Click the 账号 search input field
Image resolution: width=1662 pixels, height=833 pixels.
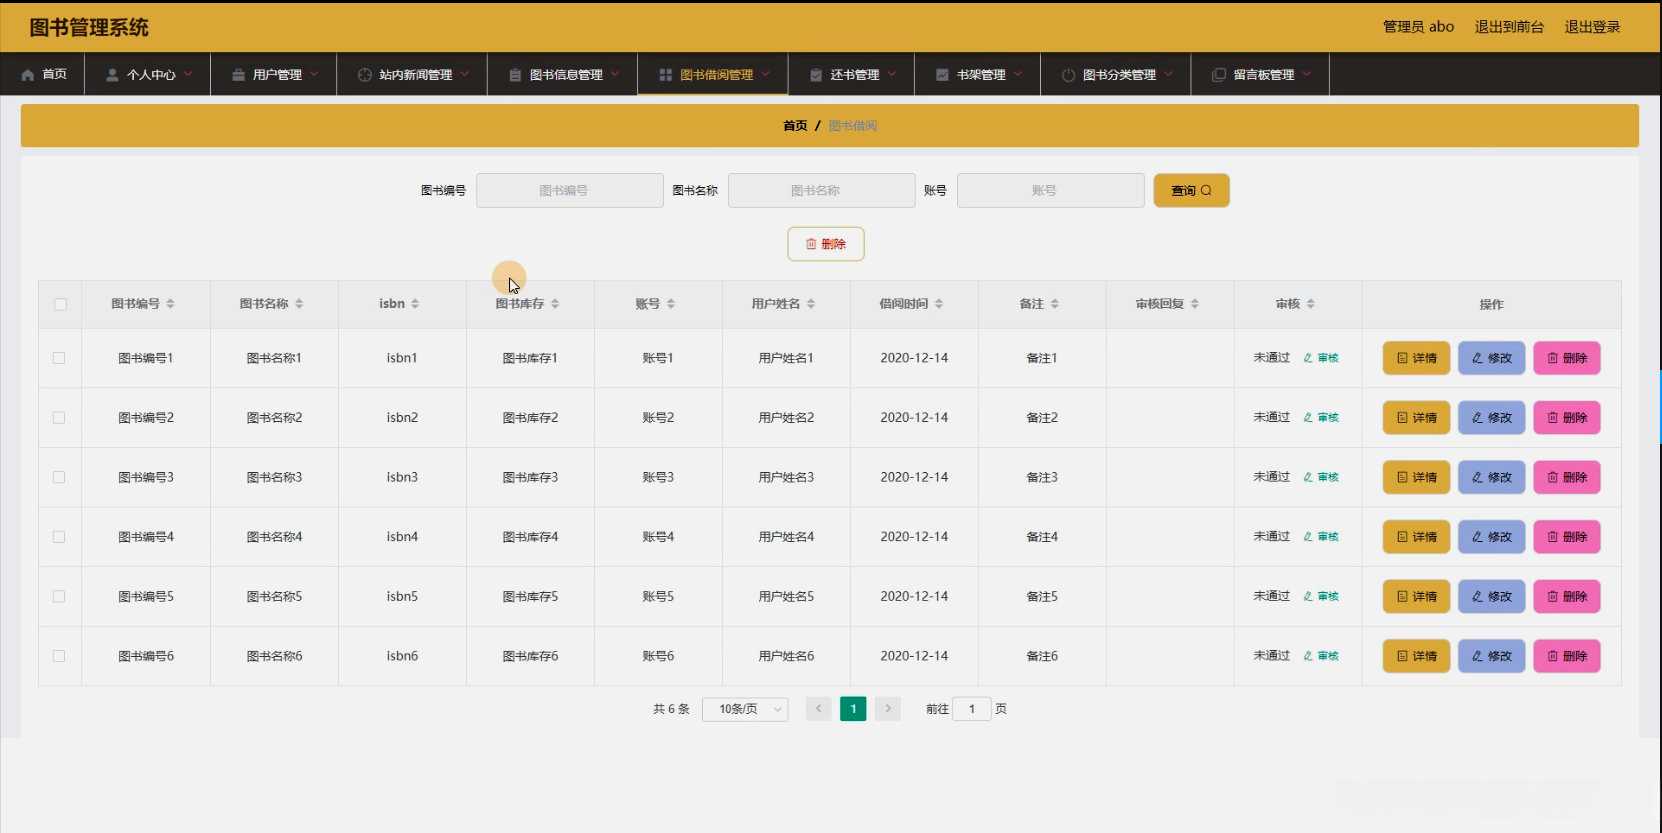[x=1051, y=191]
